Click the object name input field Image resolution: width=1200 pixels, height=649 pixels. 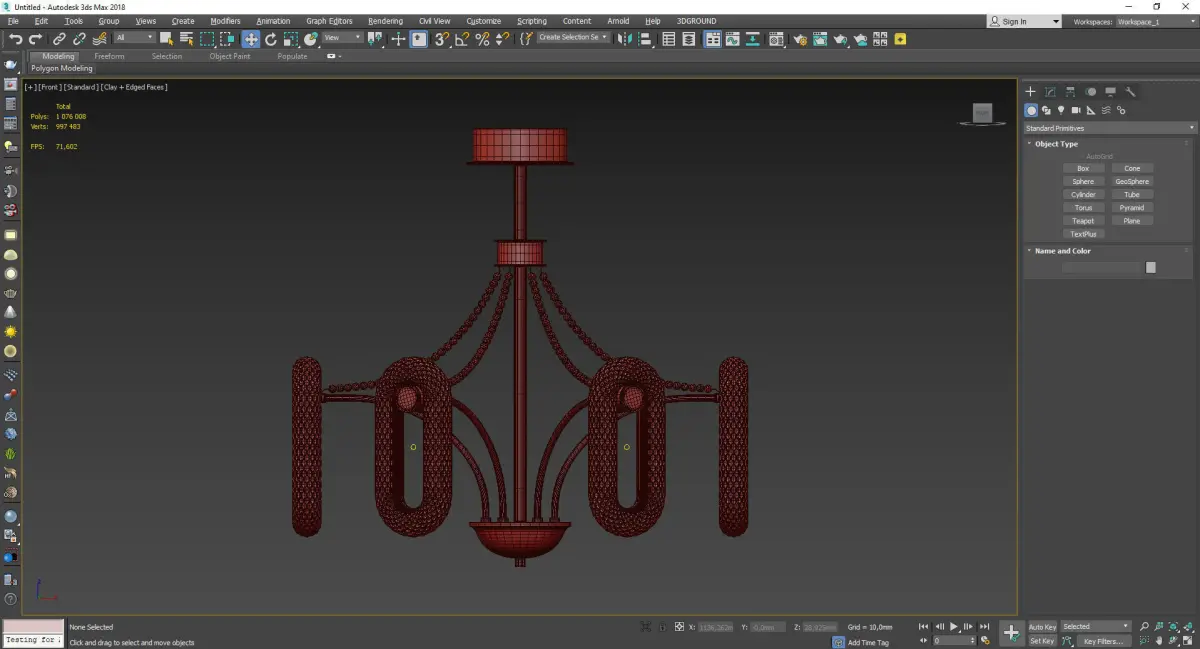pyautogui.click(x=1102, y=267)
